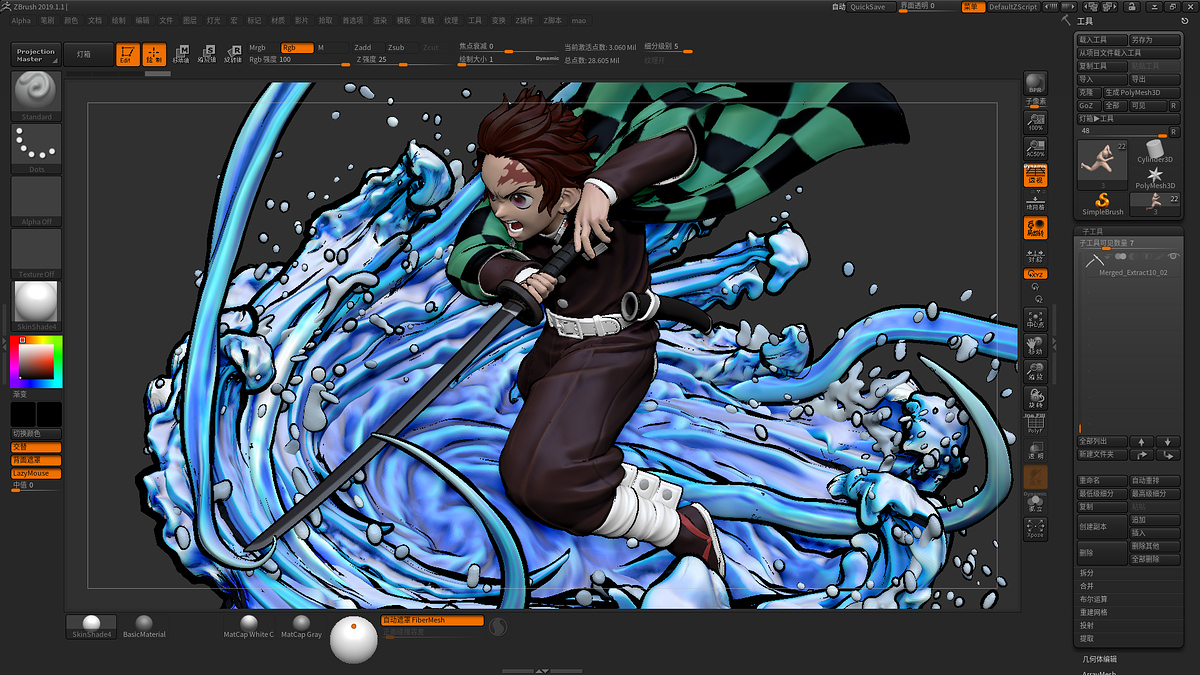1200x675 pixels.
Task: Adjust the Rgb强度 100 slider
Action: pos(298,60)
